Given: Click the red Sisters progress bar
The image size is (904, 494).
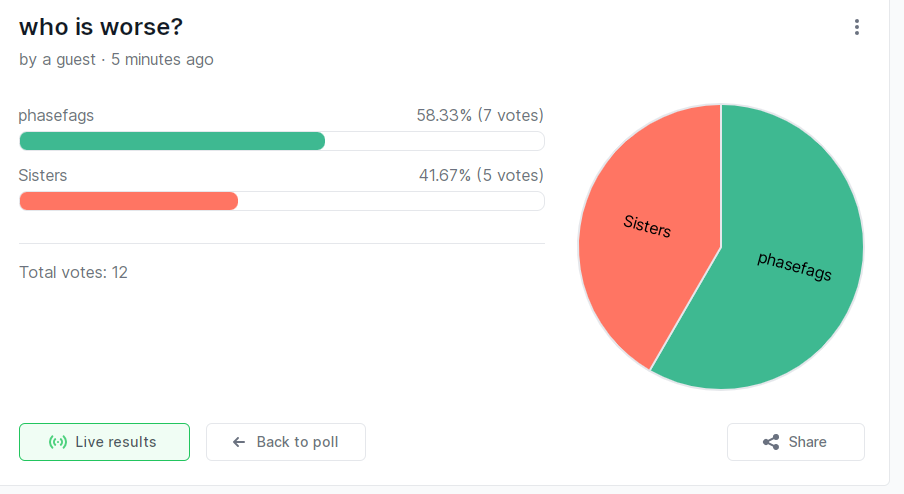Looking at the screenshot, I should pos(129,201).
